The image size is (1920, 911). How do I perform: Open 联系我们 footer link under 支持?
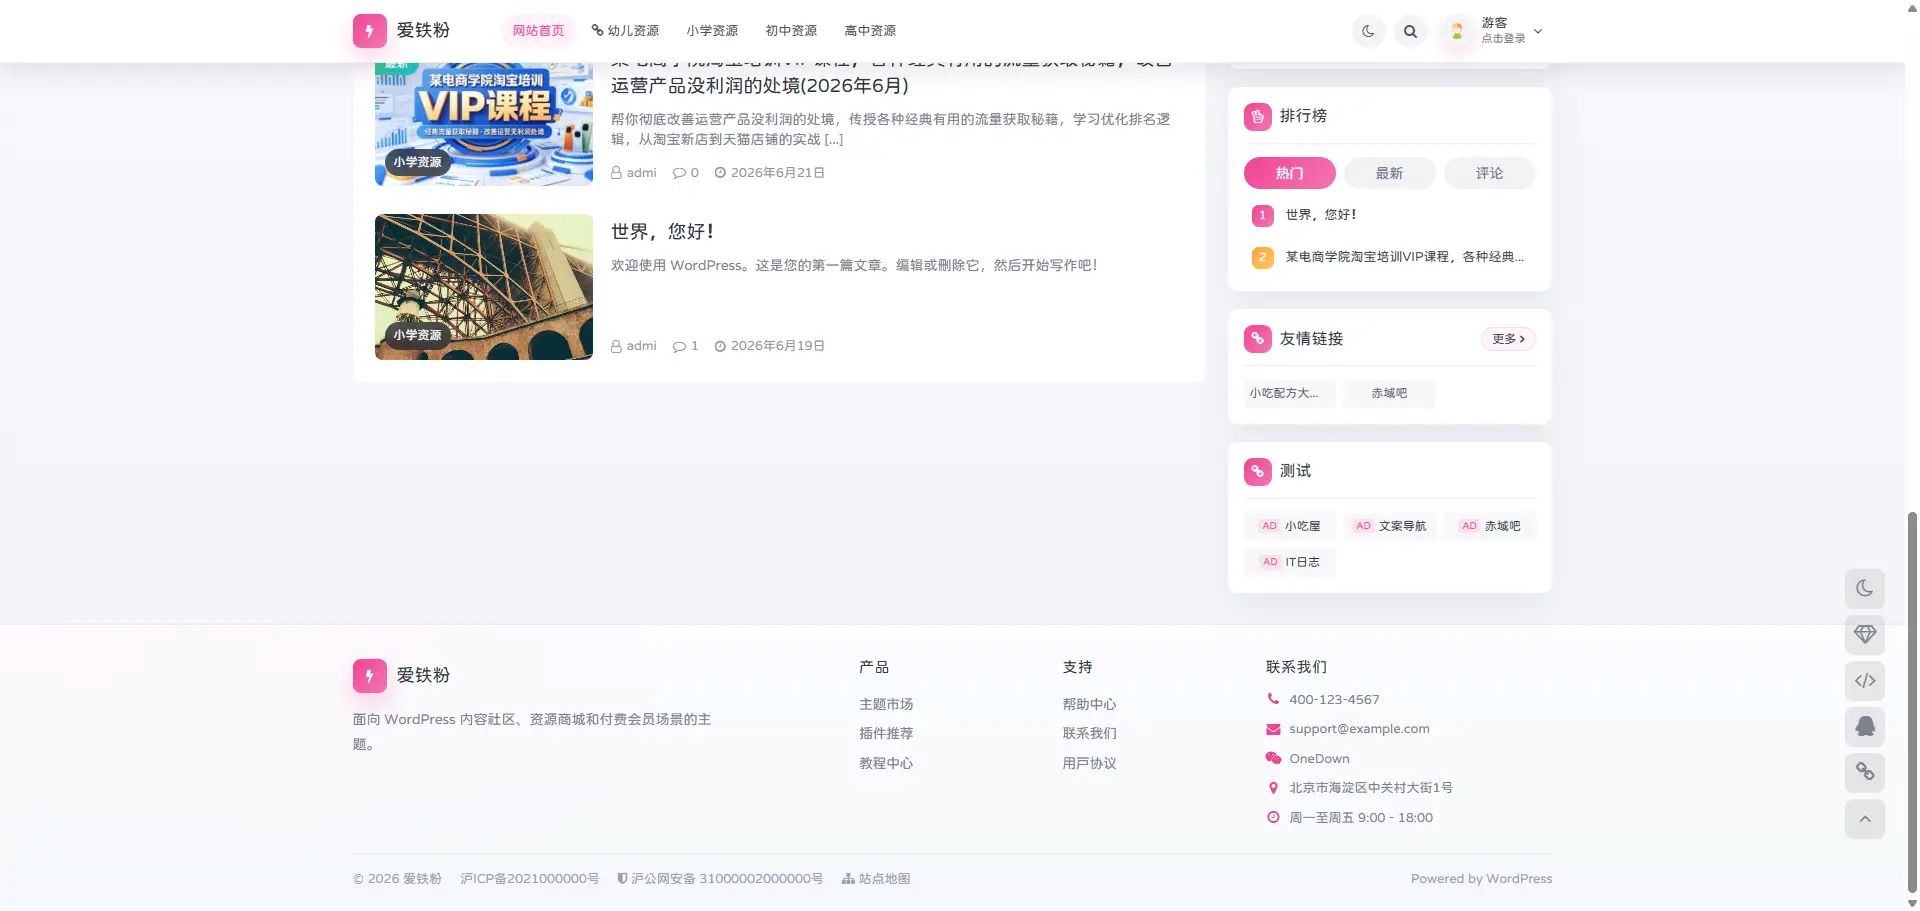click(1089, 734)
